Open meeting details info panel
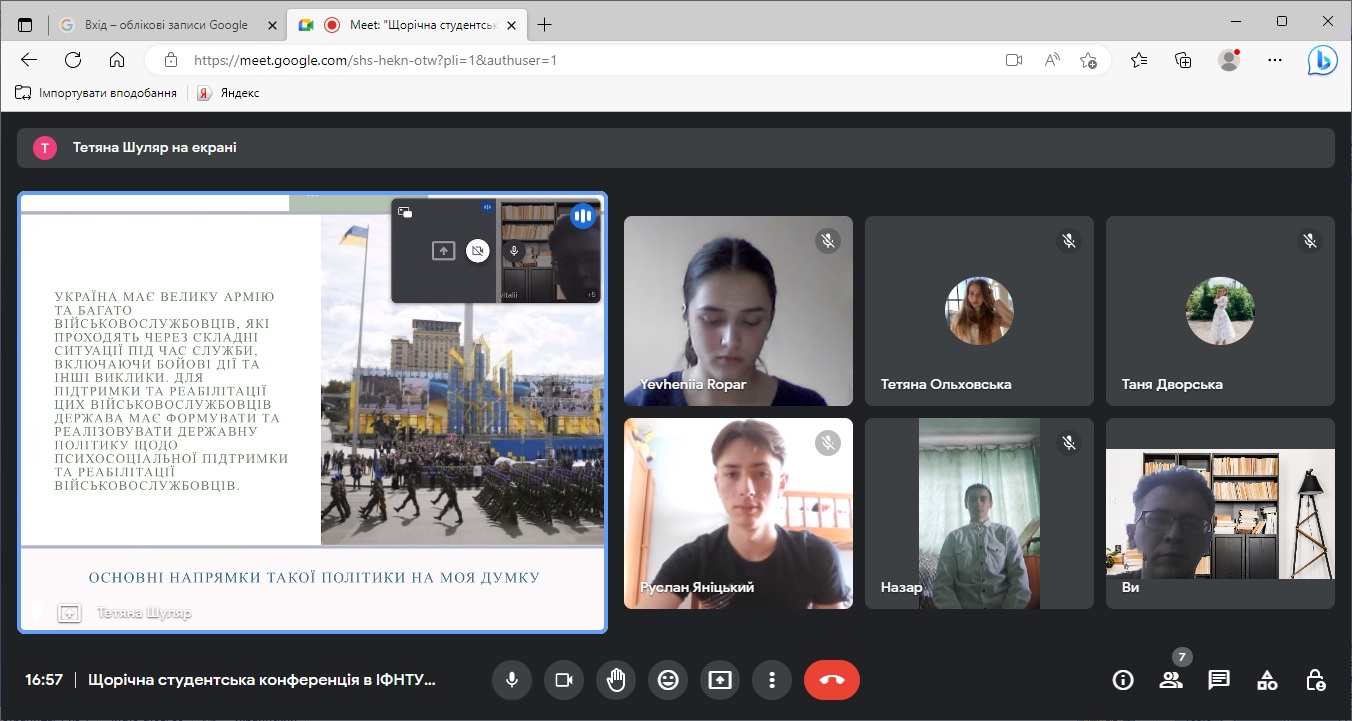Viewport: 1352px width, 721px height. point(1123,680)
